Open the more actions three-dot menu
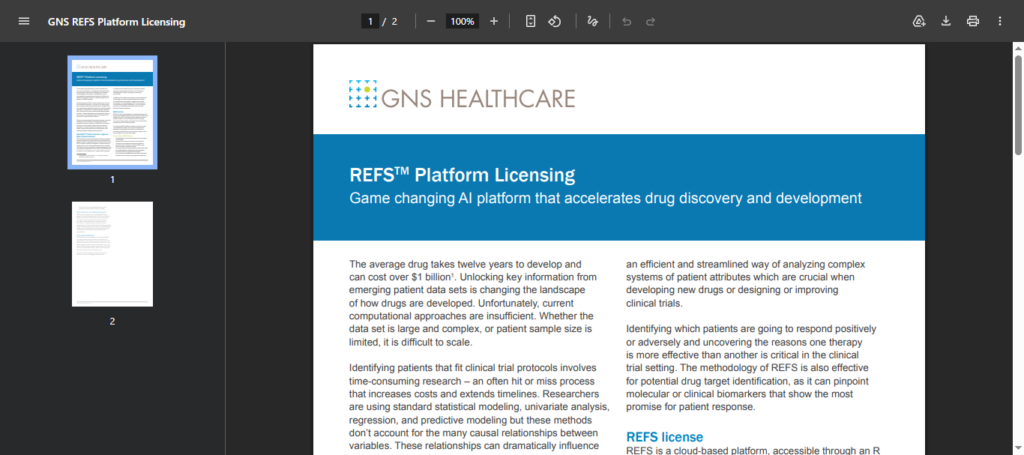 pyautogui.click(x=1000, y=21)
